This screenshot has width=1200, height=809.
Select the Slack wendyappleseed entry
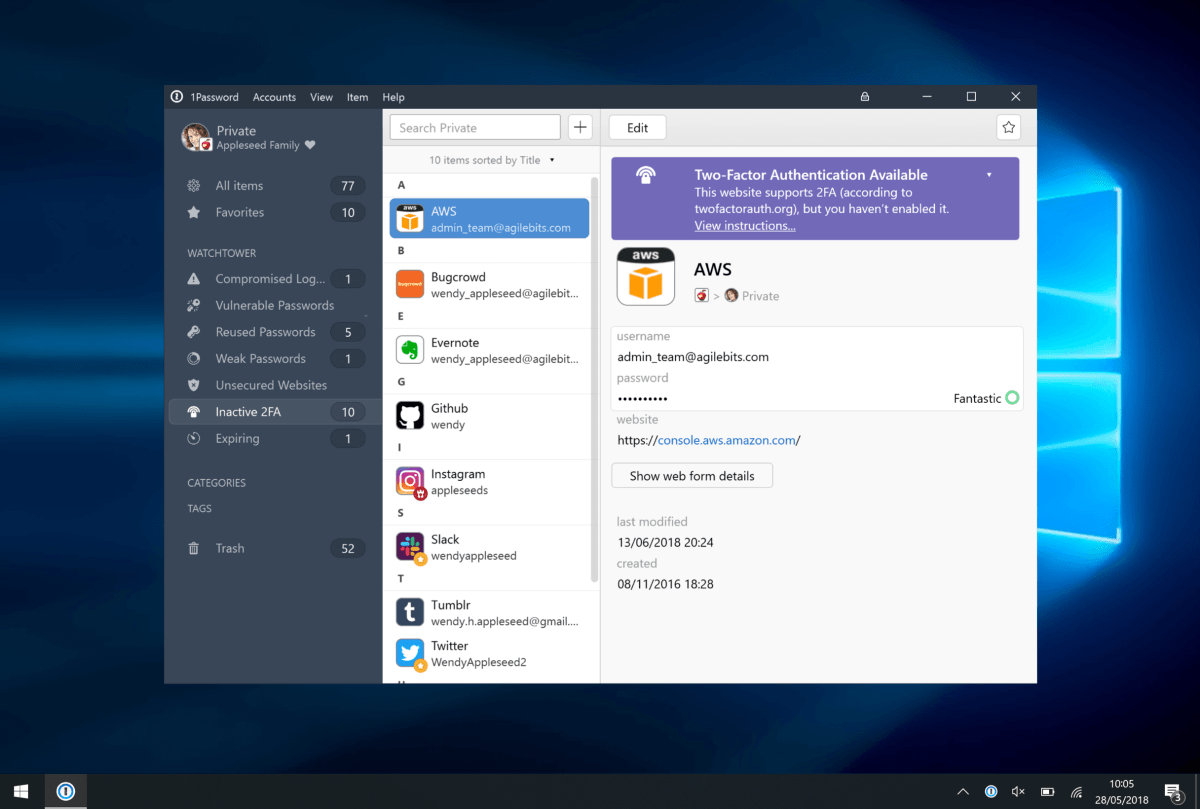(489, 547)
